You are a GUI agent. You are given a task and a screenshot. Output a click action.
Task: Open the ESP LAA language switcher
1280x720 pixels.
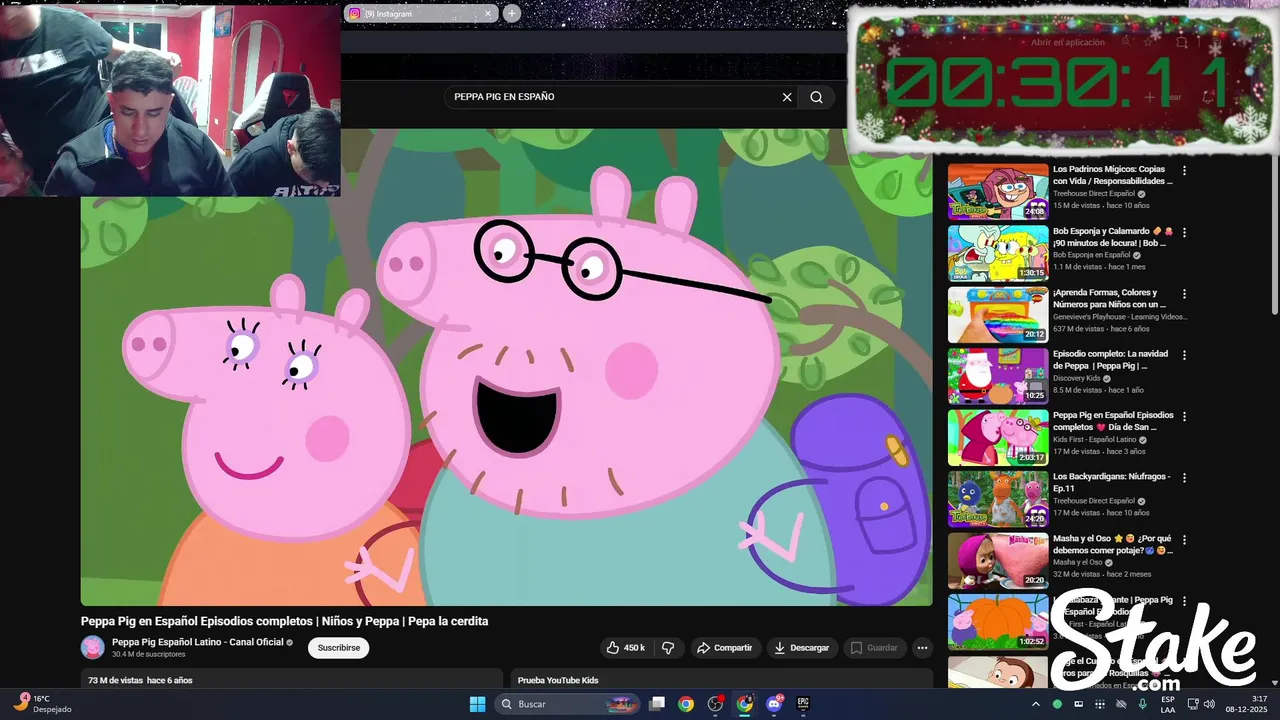(1168, 704)
